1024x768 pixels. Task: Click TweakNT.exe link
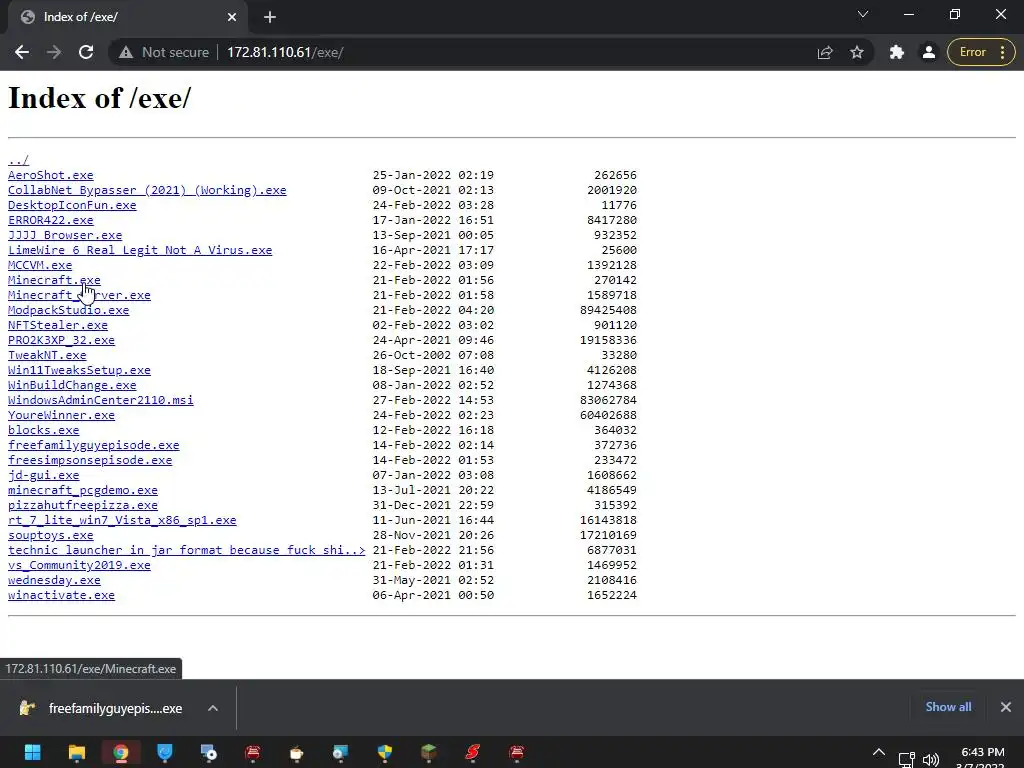pos(47,355)
